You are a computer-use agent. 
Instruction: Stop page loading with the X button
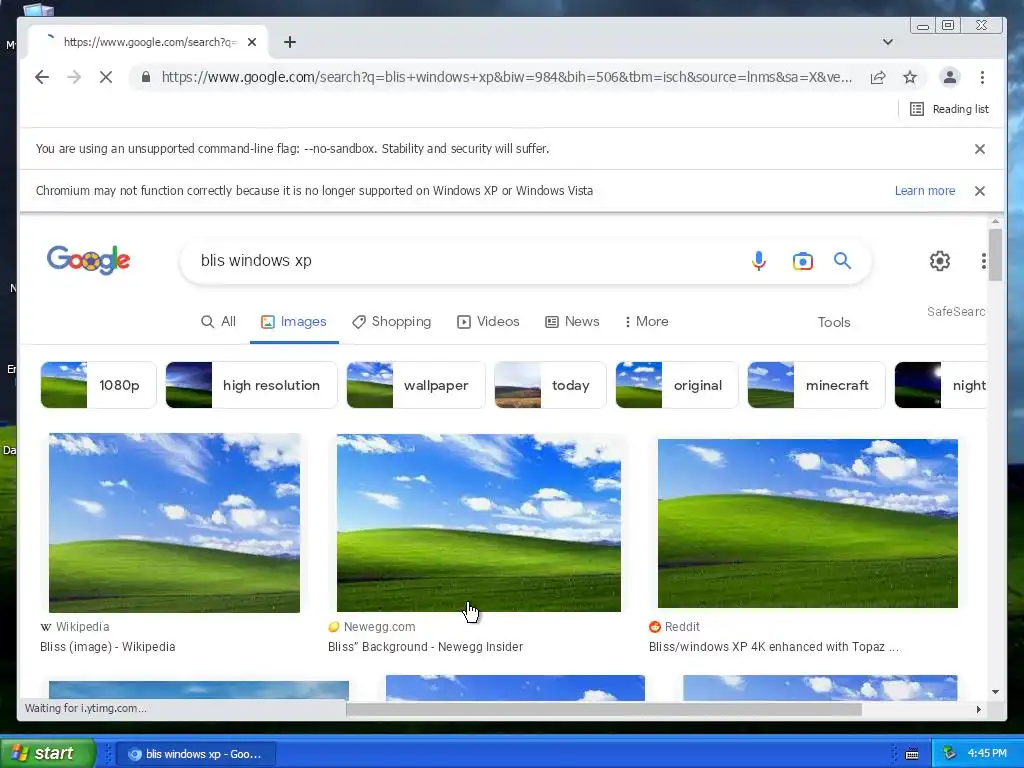(x=106, y=77)
